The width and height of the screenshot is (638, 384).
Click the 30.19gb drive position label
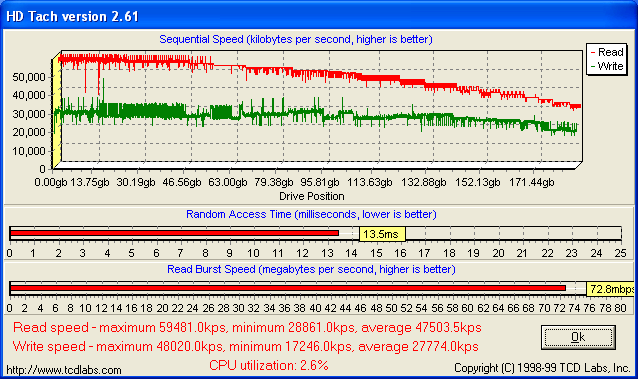pos(136,182)
